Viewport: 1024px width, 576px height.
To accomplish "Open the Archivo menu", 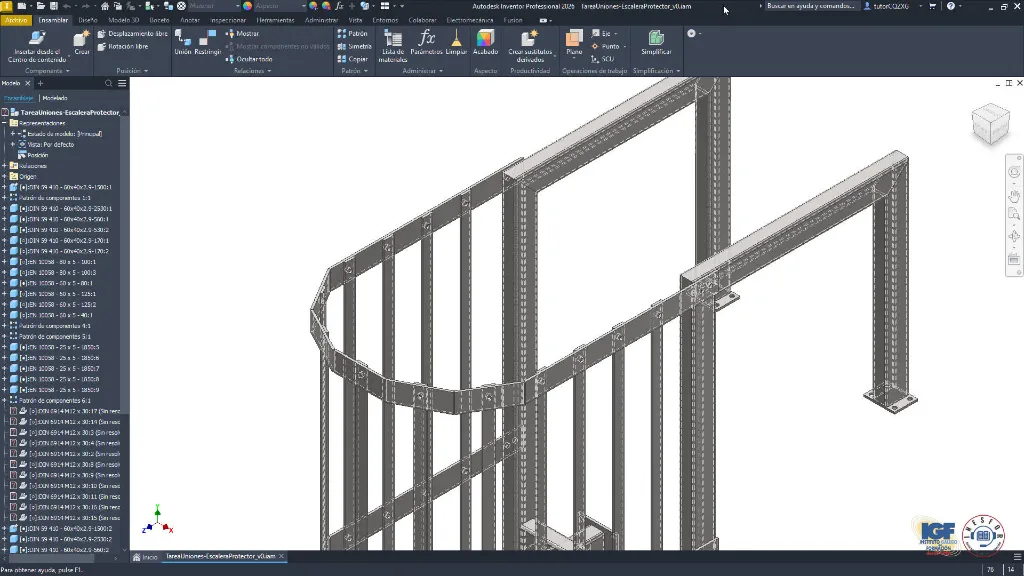I will coord(16,20).
